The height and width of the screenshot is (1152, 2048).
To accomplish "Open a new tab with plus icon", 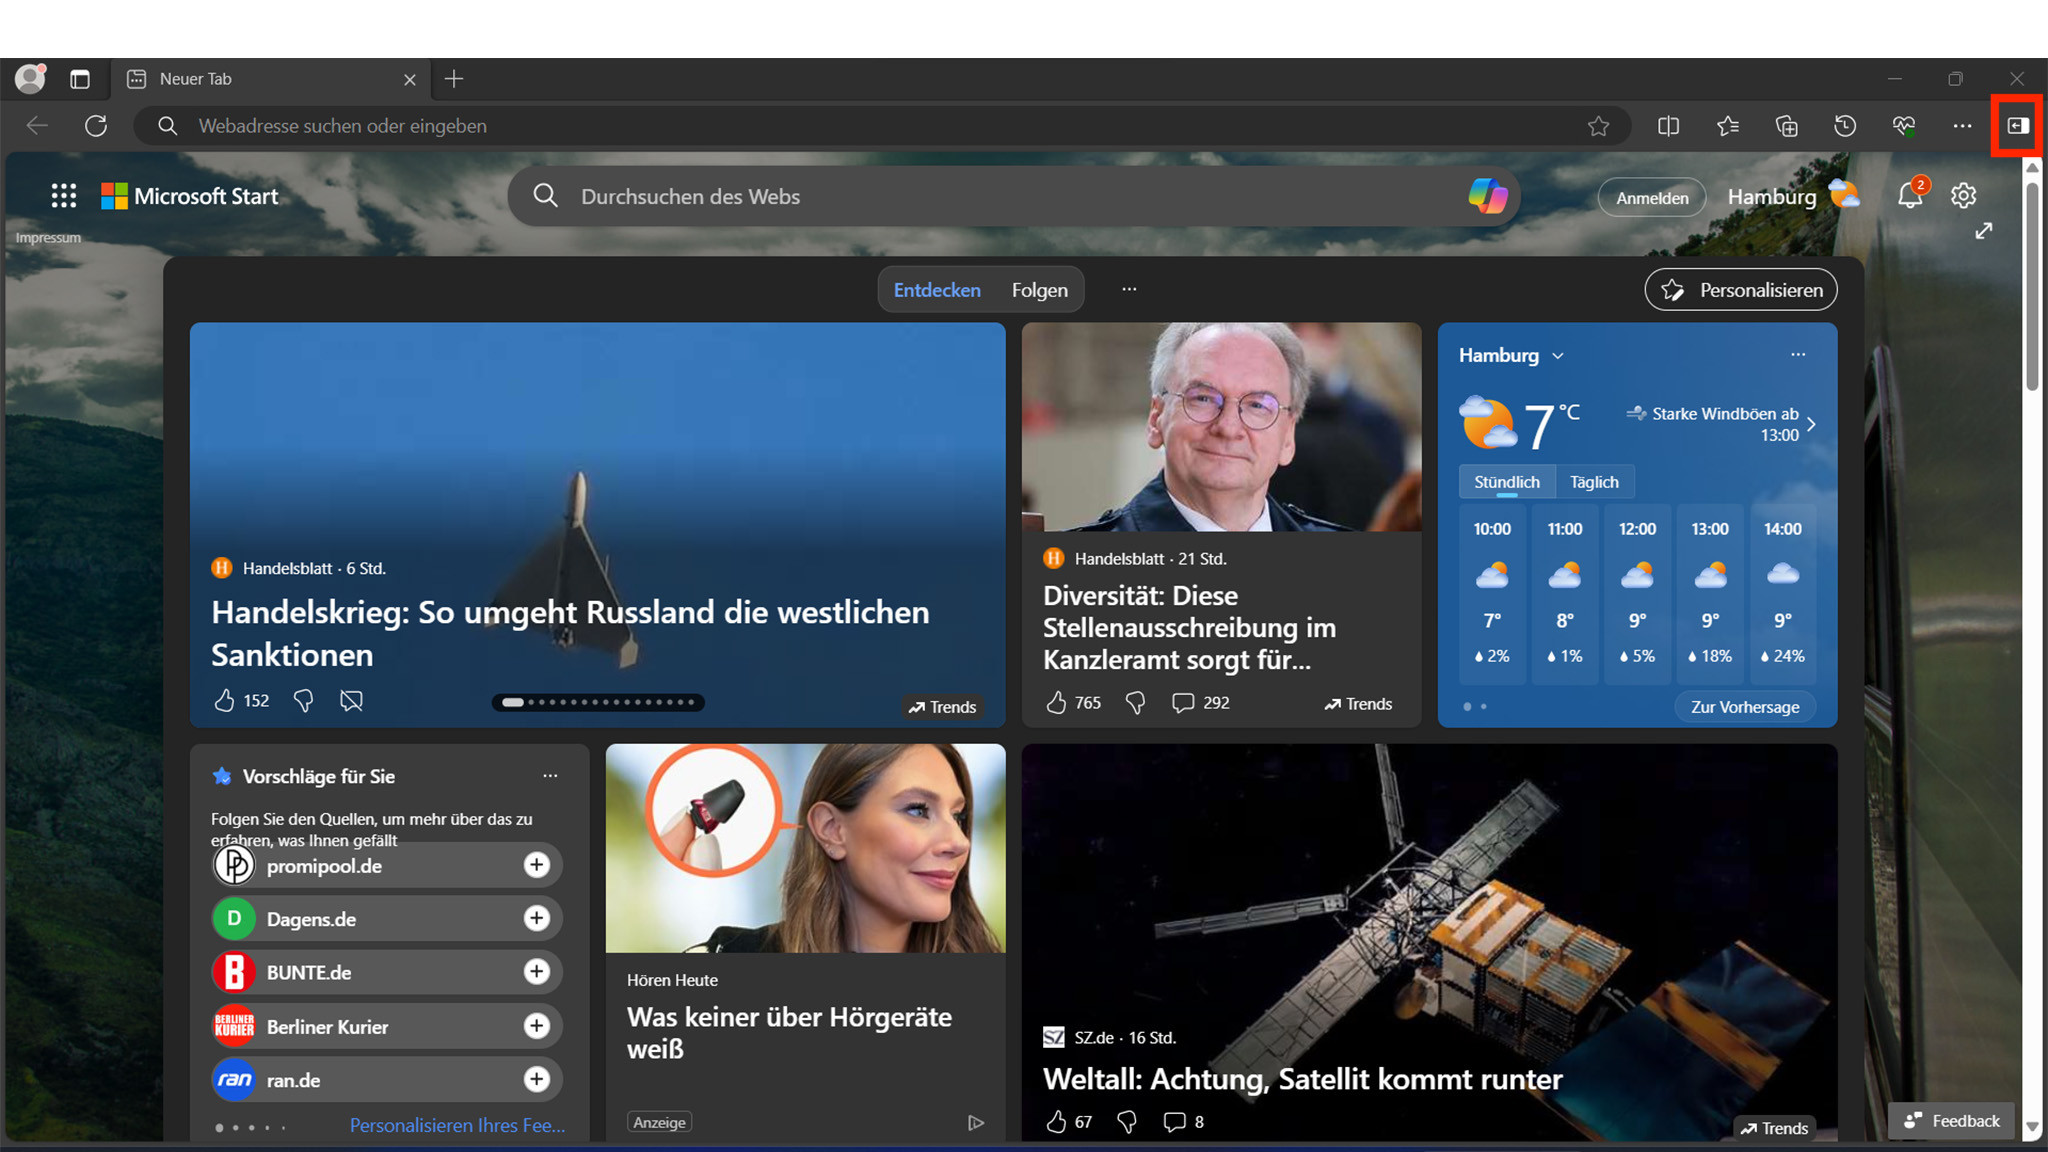I will point(454,79).
